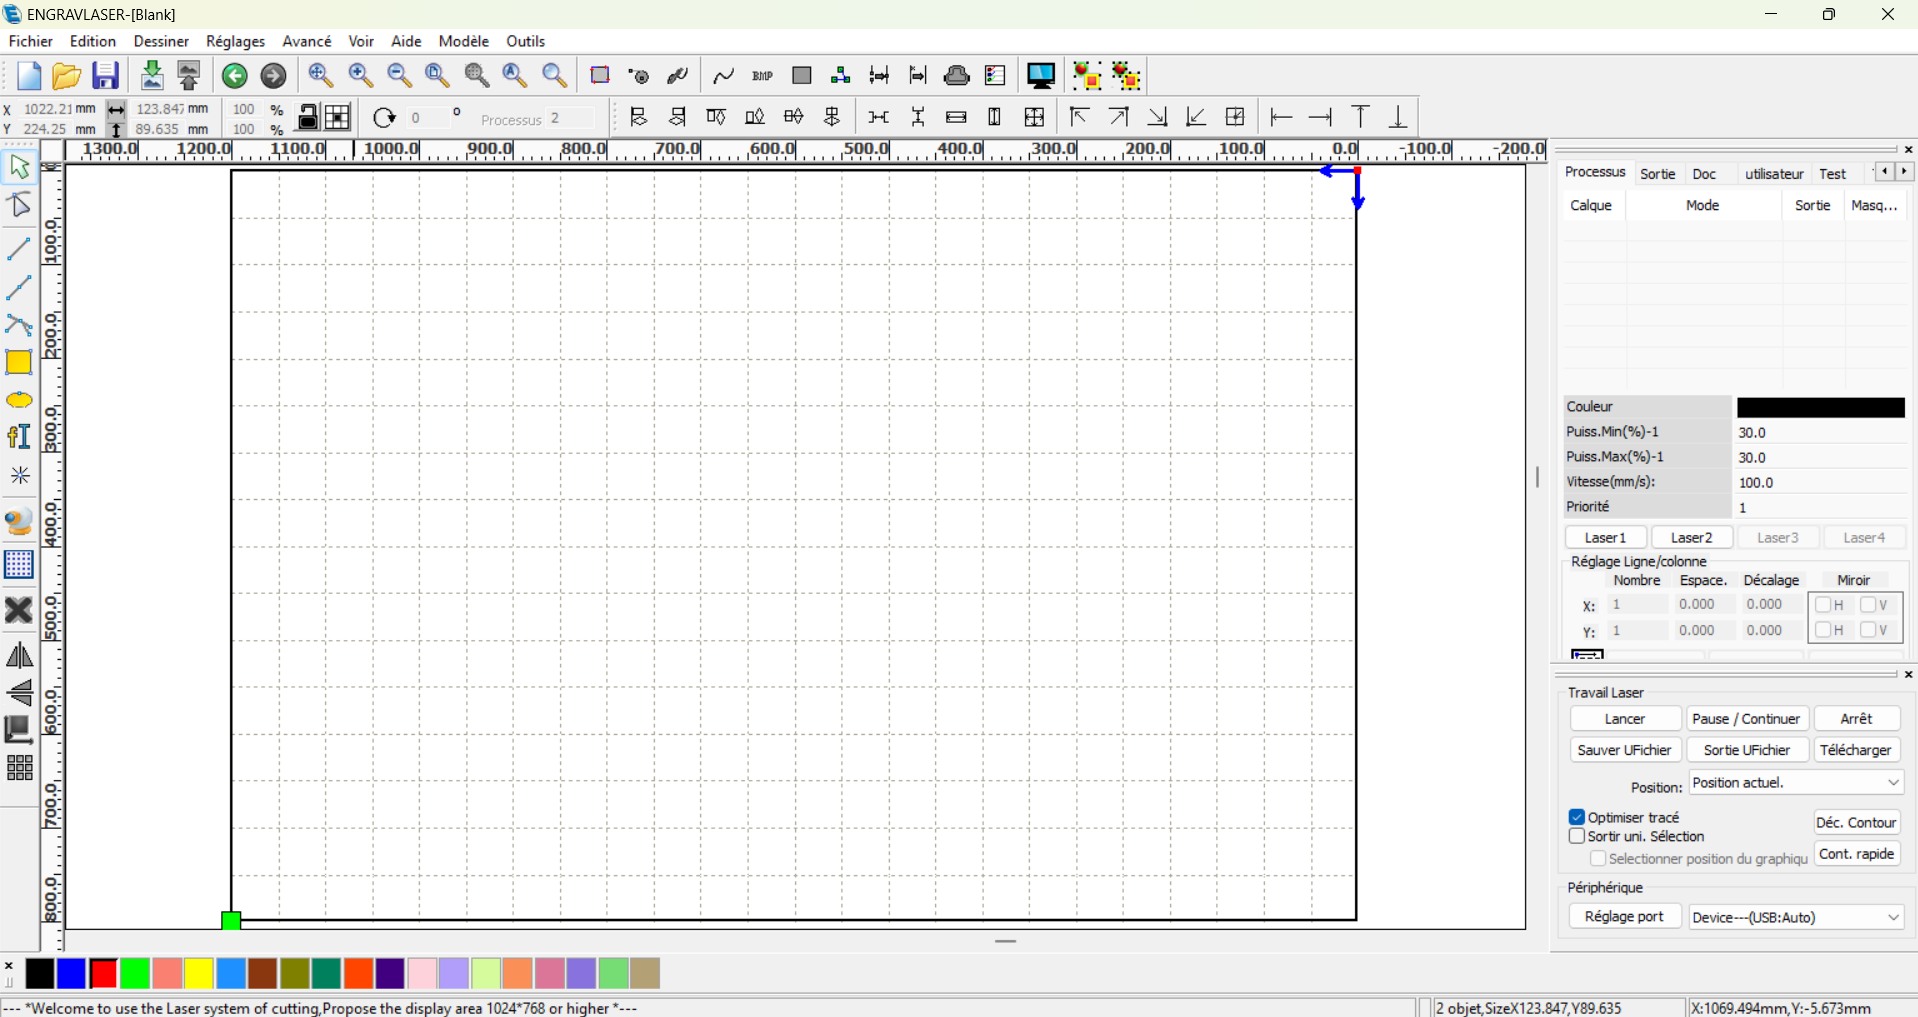Select the arrow pointer tool
Image resolution: width=1918 pixels, height=1017 pixels.
tap(20, 167)
